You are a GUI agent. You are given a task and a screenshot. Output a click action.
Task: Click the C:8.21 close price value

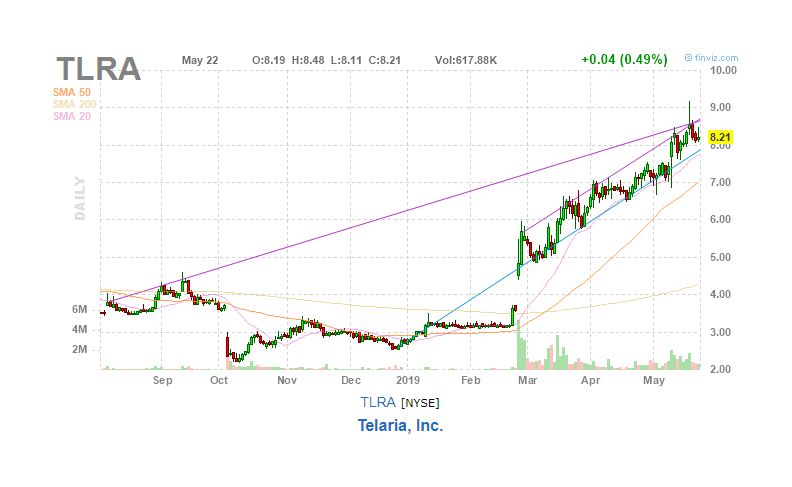pyautogui.click(x=385, y=60)
